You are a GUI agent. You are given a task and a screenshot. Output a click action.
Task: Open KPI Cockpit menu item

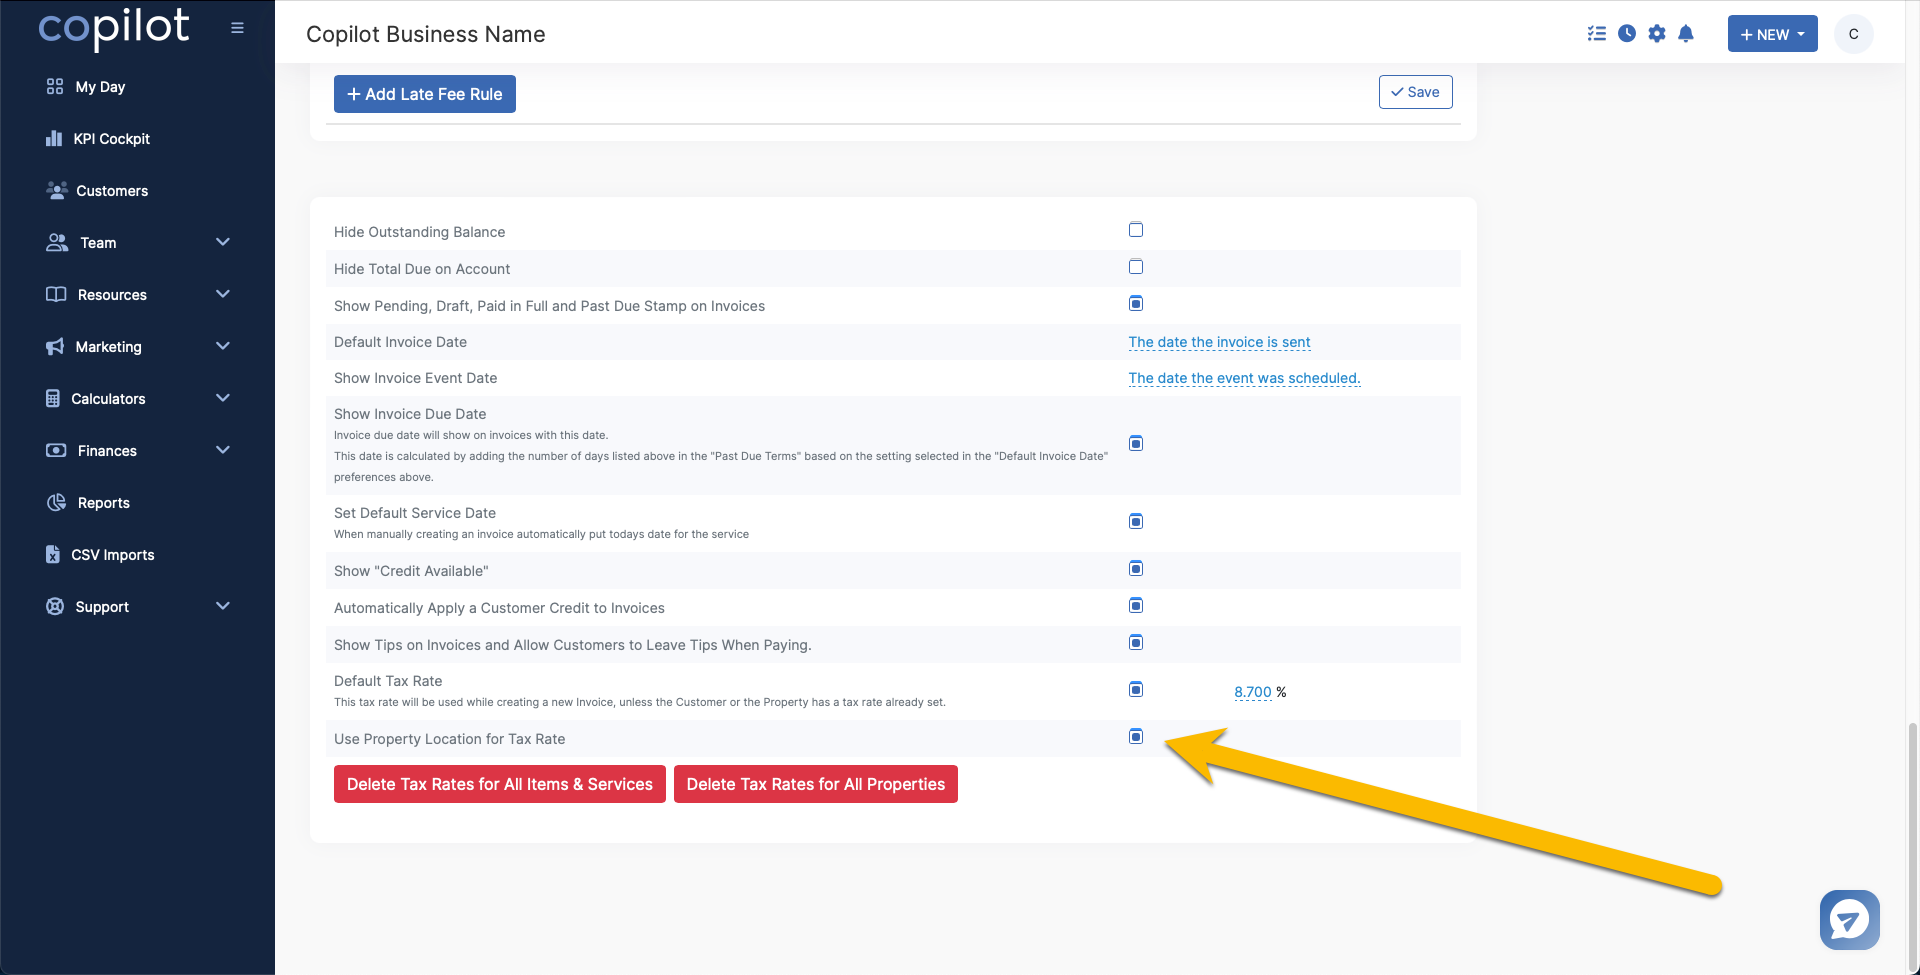[x=111, y=139]
